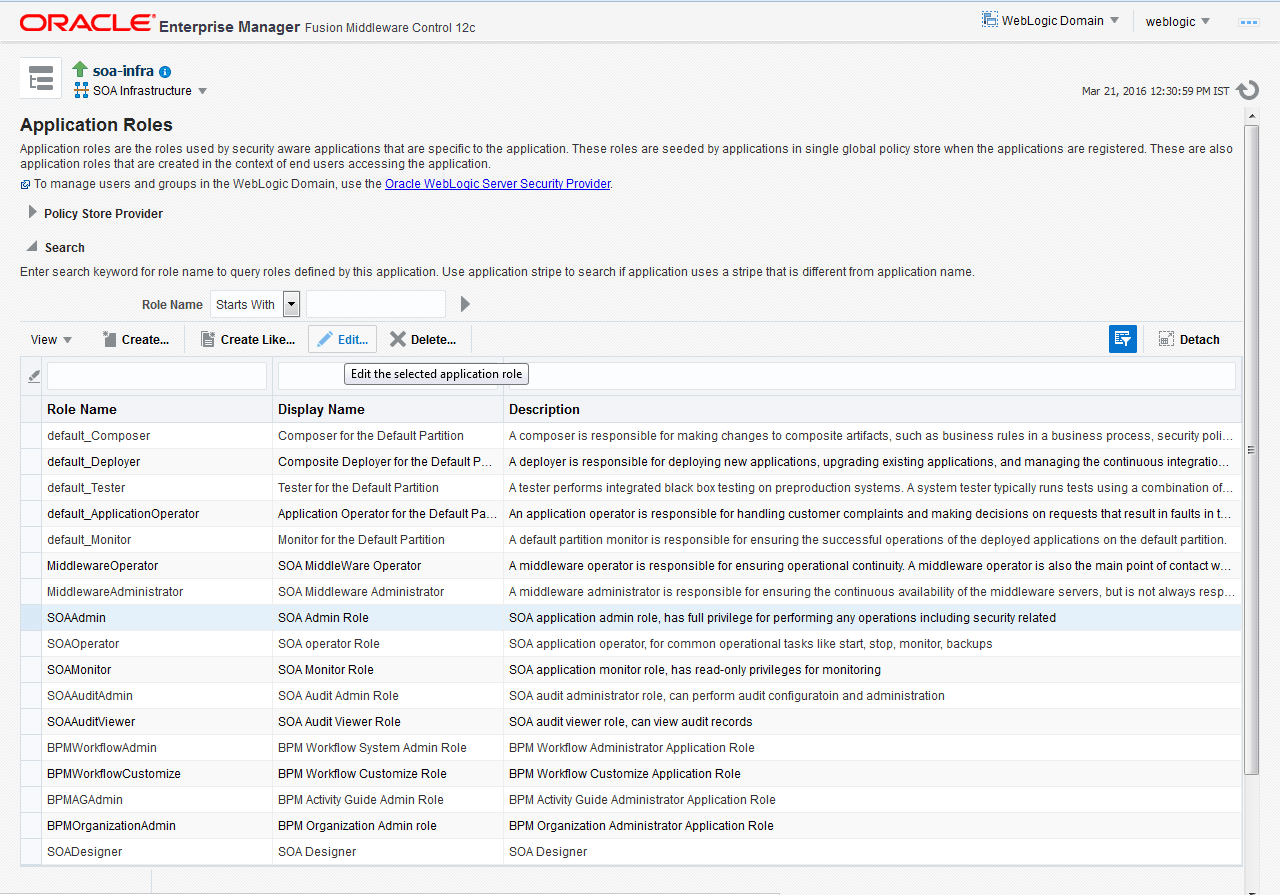Click the SOA MiddleWare Operator display name

pyautogui.click(x=350, y=566)
